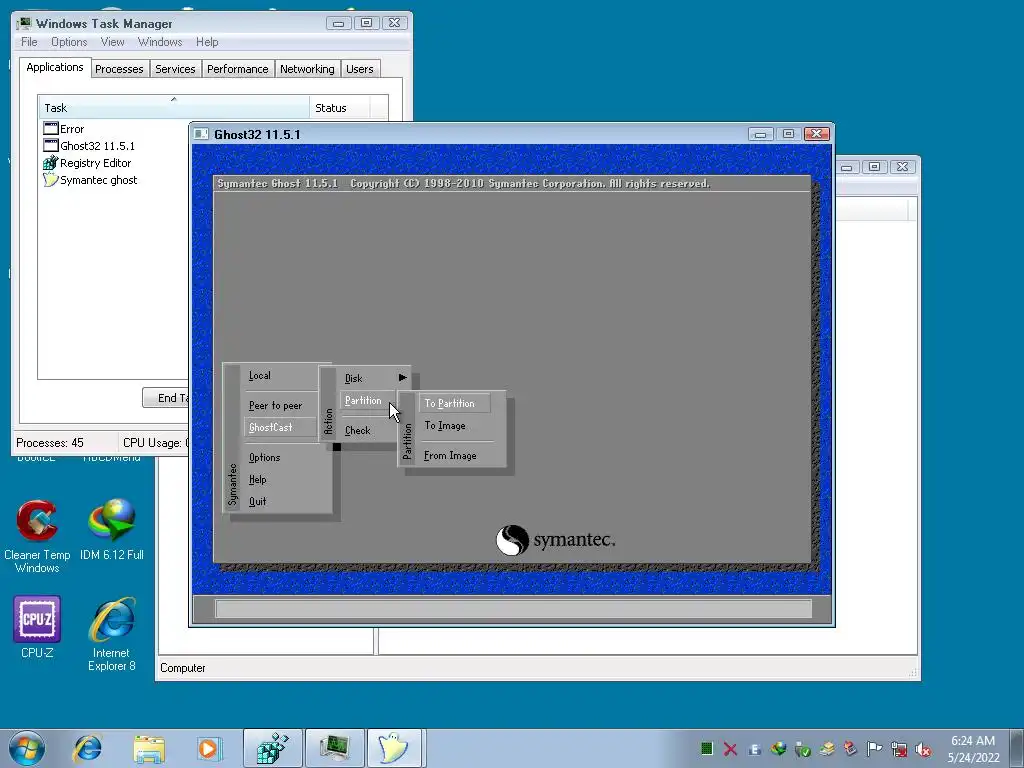The height and width of the screenshot is (768, 1024).
Task: Select the Applications tab
Action: click(x=55, y=67)
